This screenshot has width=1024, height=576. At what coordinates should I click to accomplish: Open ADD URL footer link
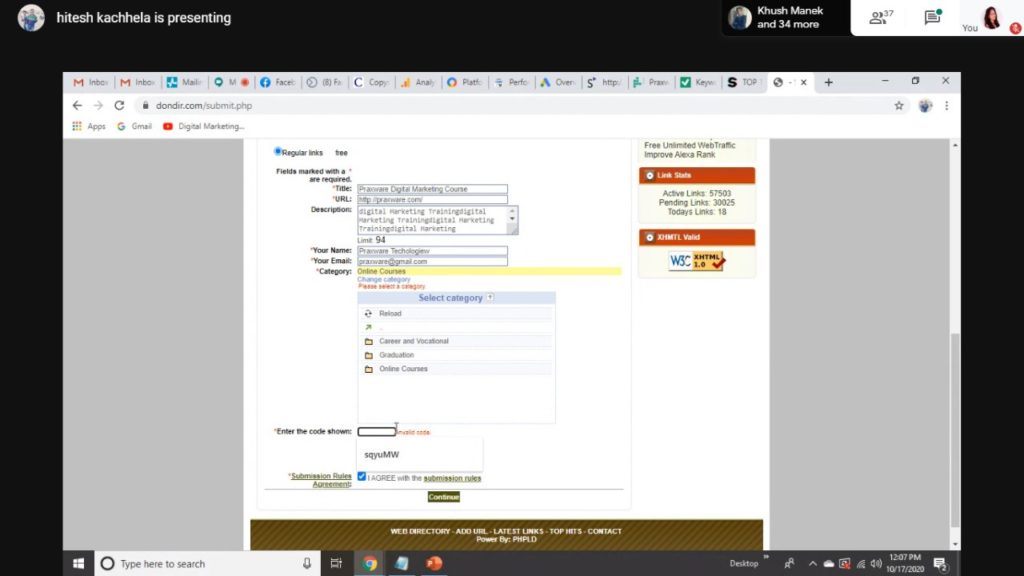[x=472, y=531]
